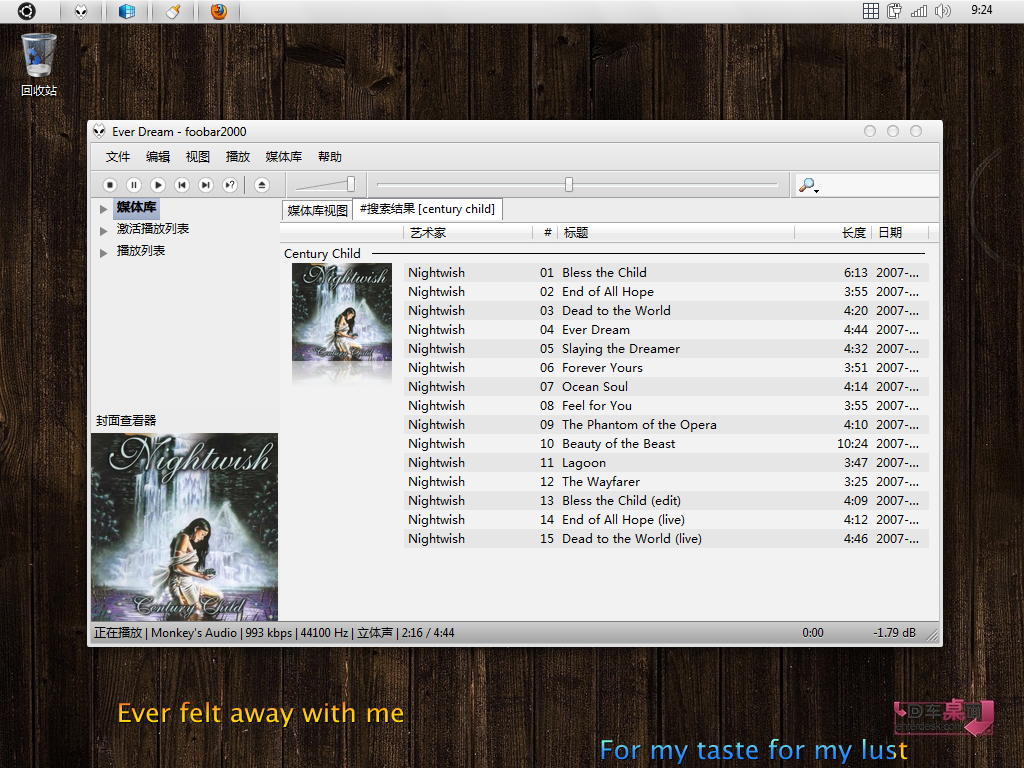1024x768 pixels.
Task: Expand the 激活播放列表 tree node
Action: pyautogui.click(x=103, y=231)
